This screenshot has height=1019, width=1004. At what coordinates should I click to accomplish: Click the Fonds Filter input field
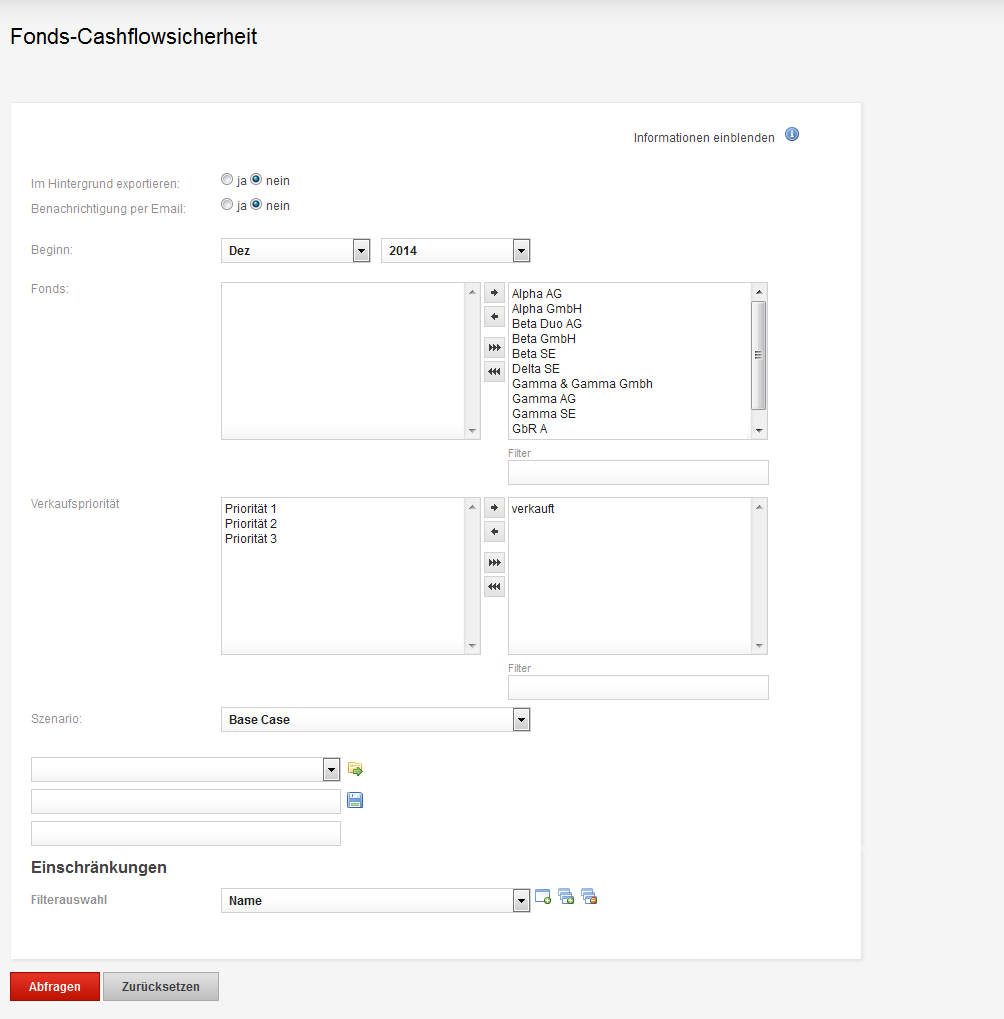[x=638, y=472]
